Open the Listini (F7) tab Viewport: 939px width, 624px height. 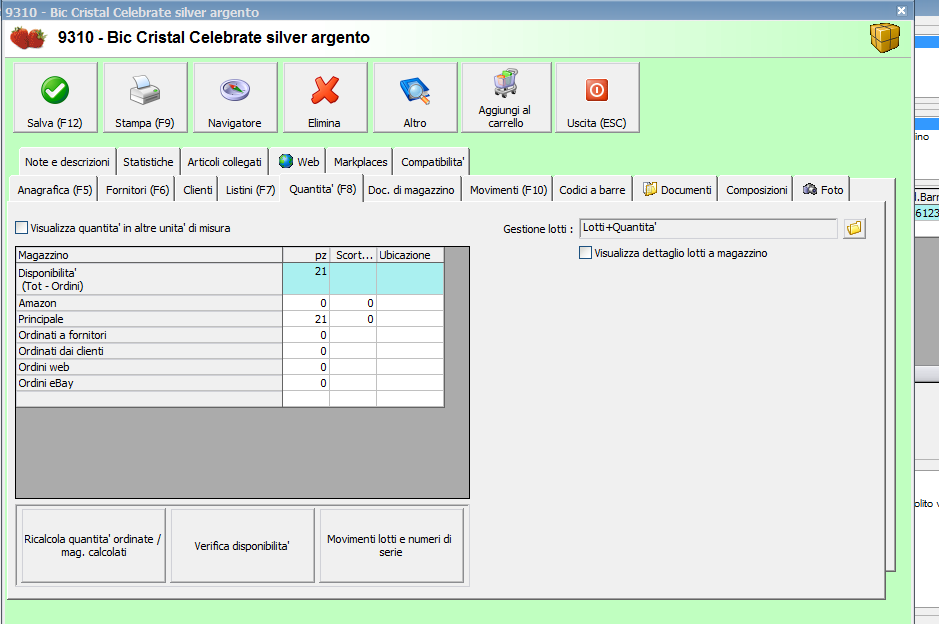[x=250, y=190]
